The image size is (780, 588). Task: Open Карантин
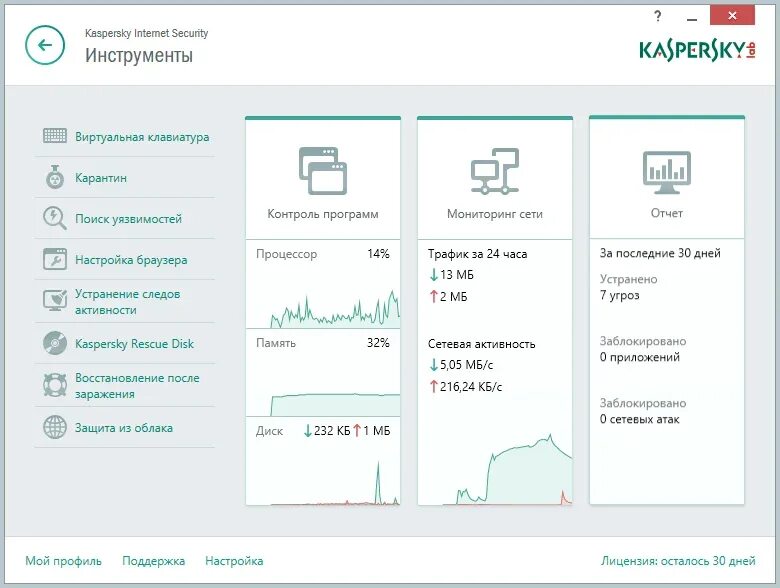(x=101, y=178)
